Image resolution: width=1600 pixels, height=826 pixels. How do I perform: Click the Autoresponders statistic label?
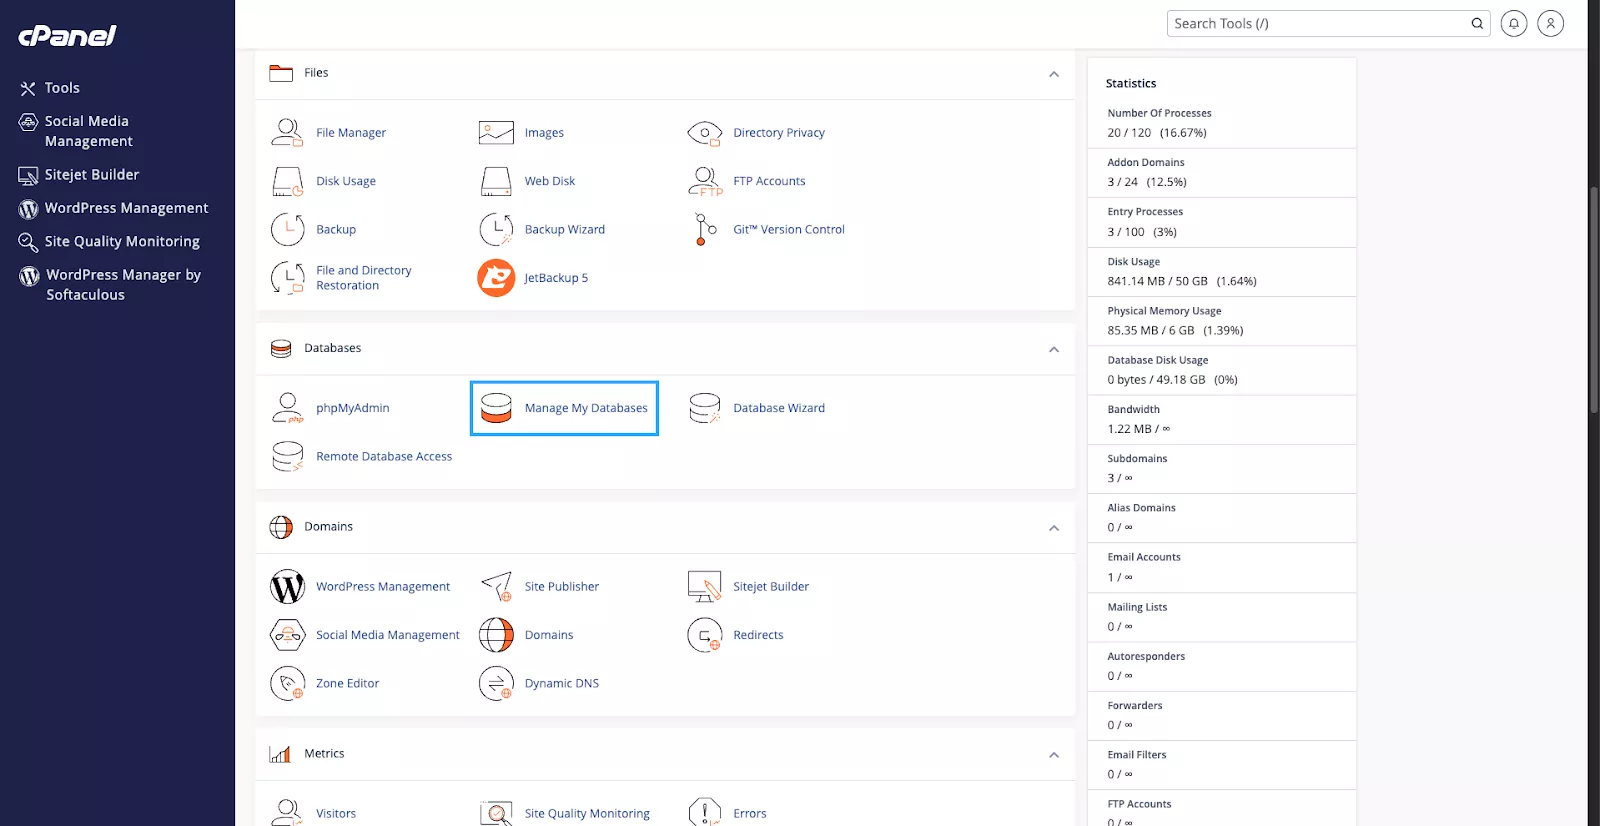coord(1146,656)
